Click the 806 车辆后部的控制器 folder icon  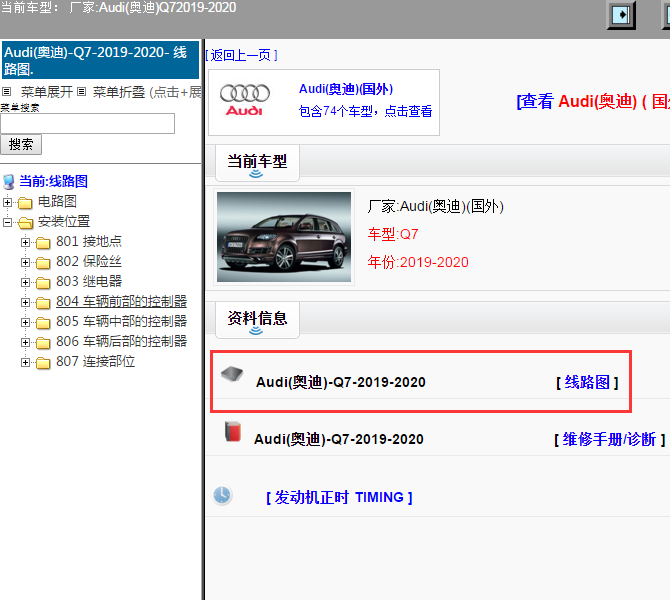pos(43,343)
